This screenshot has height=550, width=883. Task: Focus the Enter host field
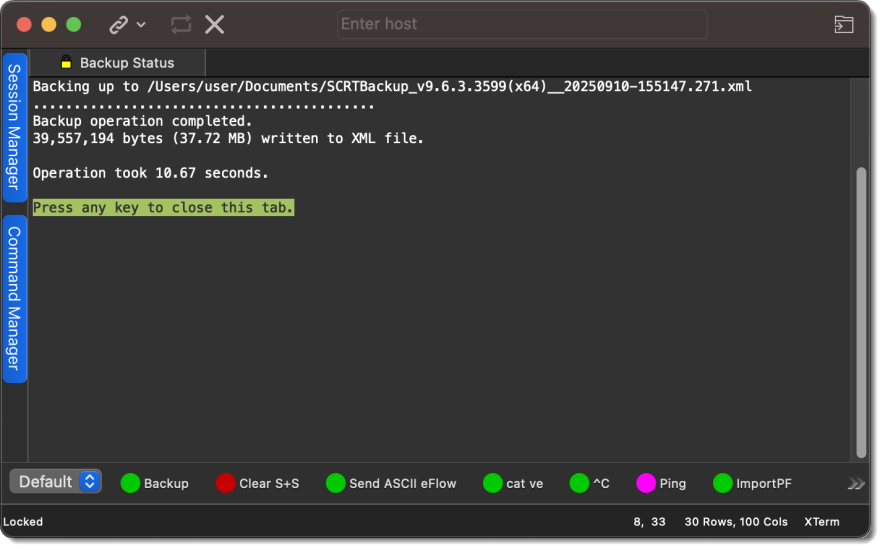pos(522,24)
